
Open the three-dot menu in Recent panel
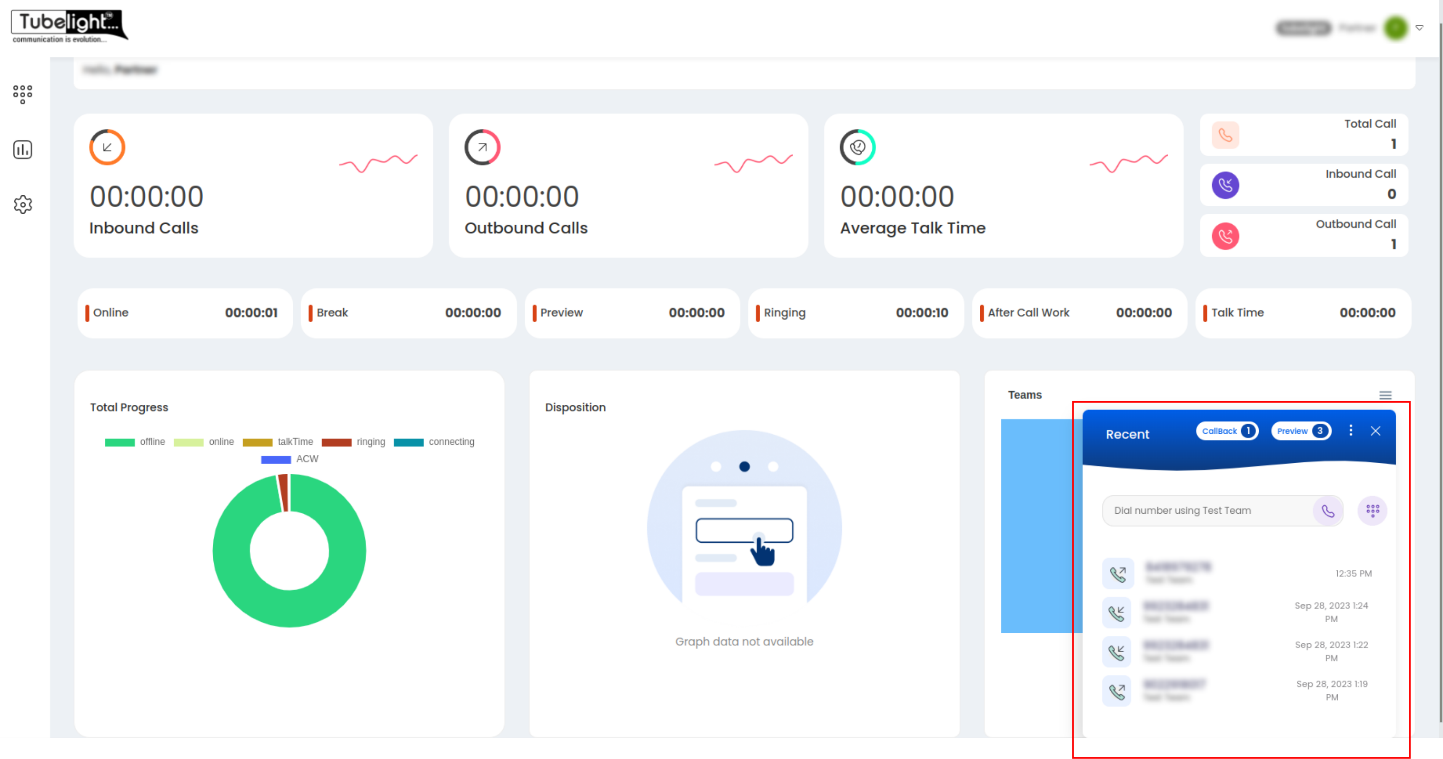click(1351, 431)
